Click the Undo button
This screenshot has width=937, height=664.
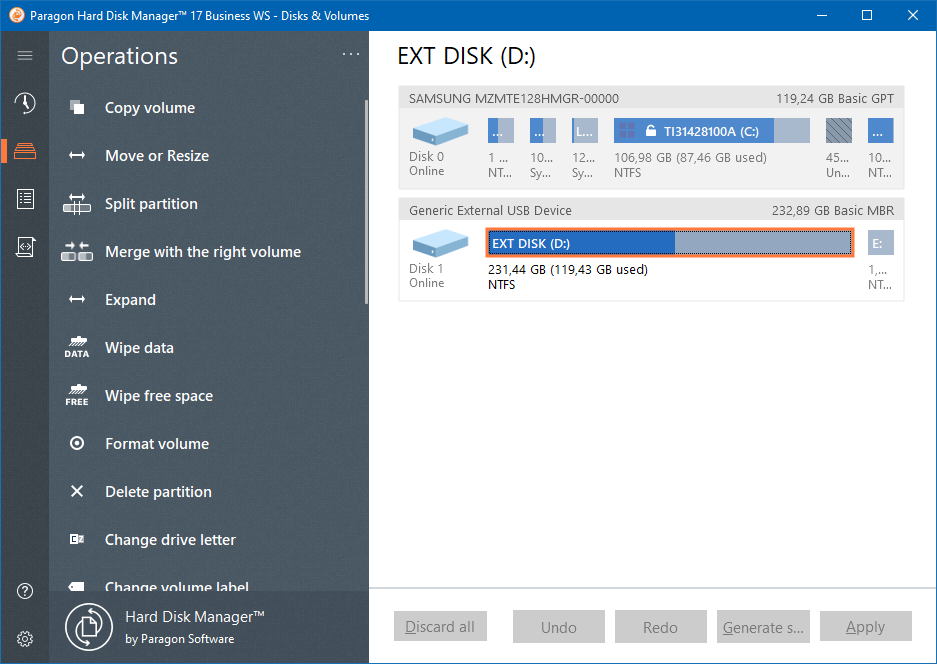click(559, 626)
